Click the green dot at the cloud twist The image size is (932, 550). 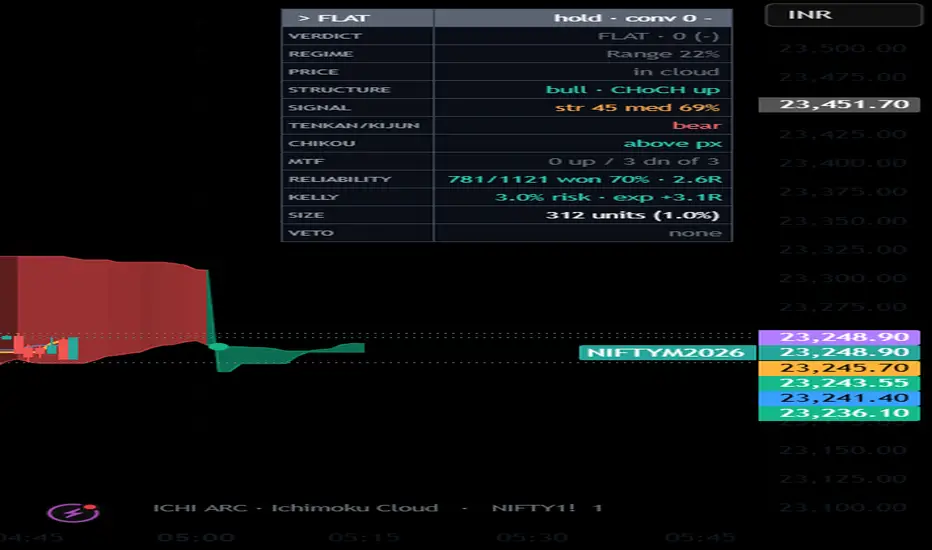pyautogui.click(x=218, y=347)
